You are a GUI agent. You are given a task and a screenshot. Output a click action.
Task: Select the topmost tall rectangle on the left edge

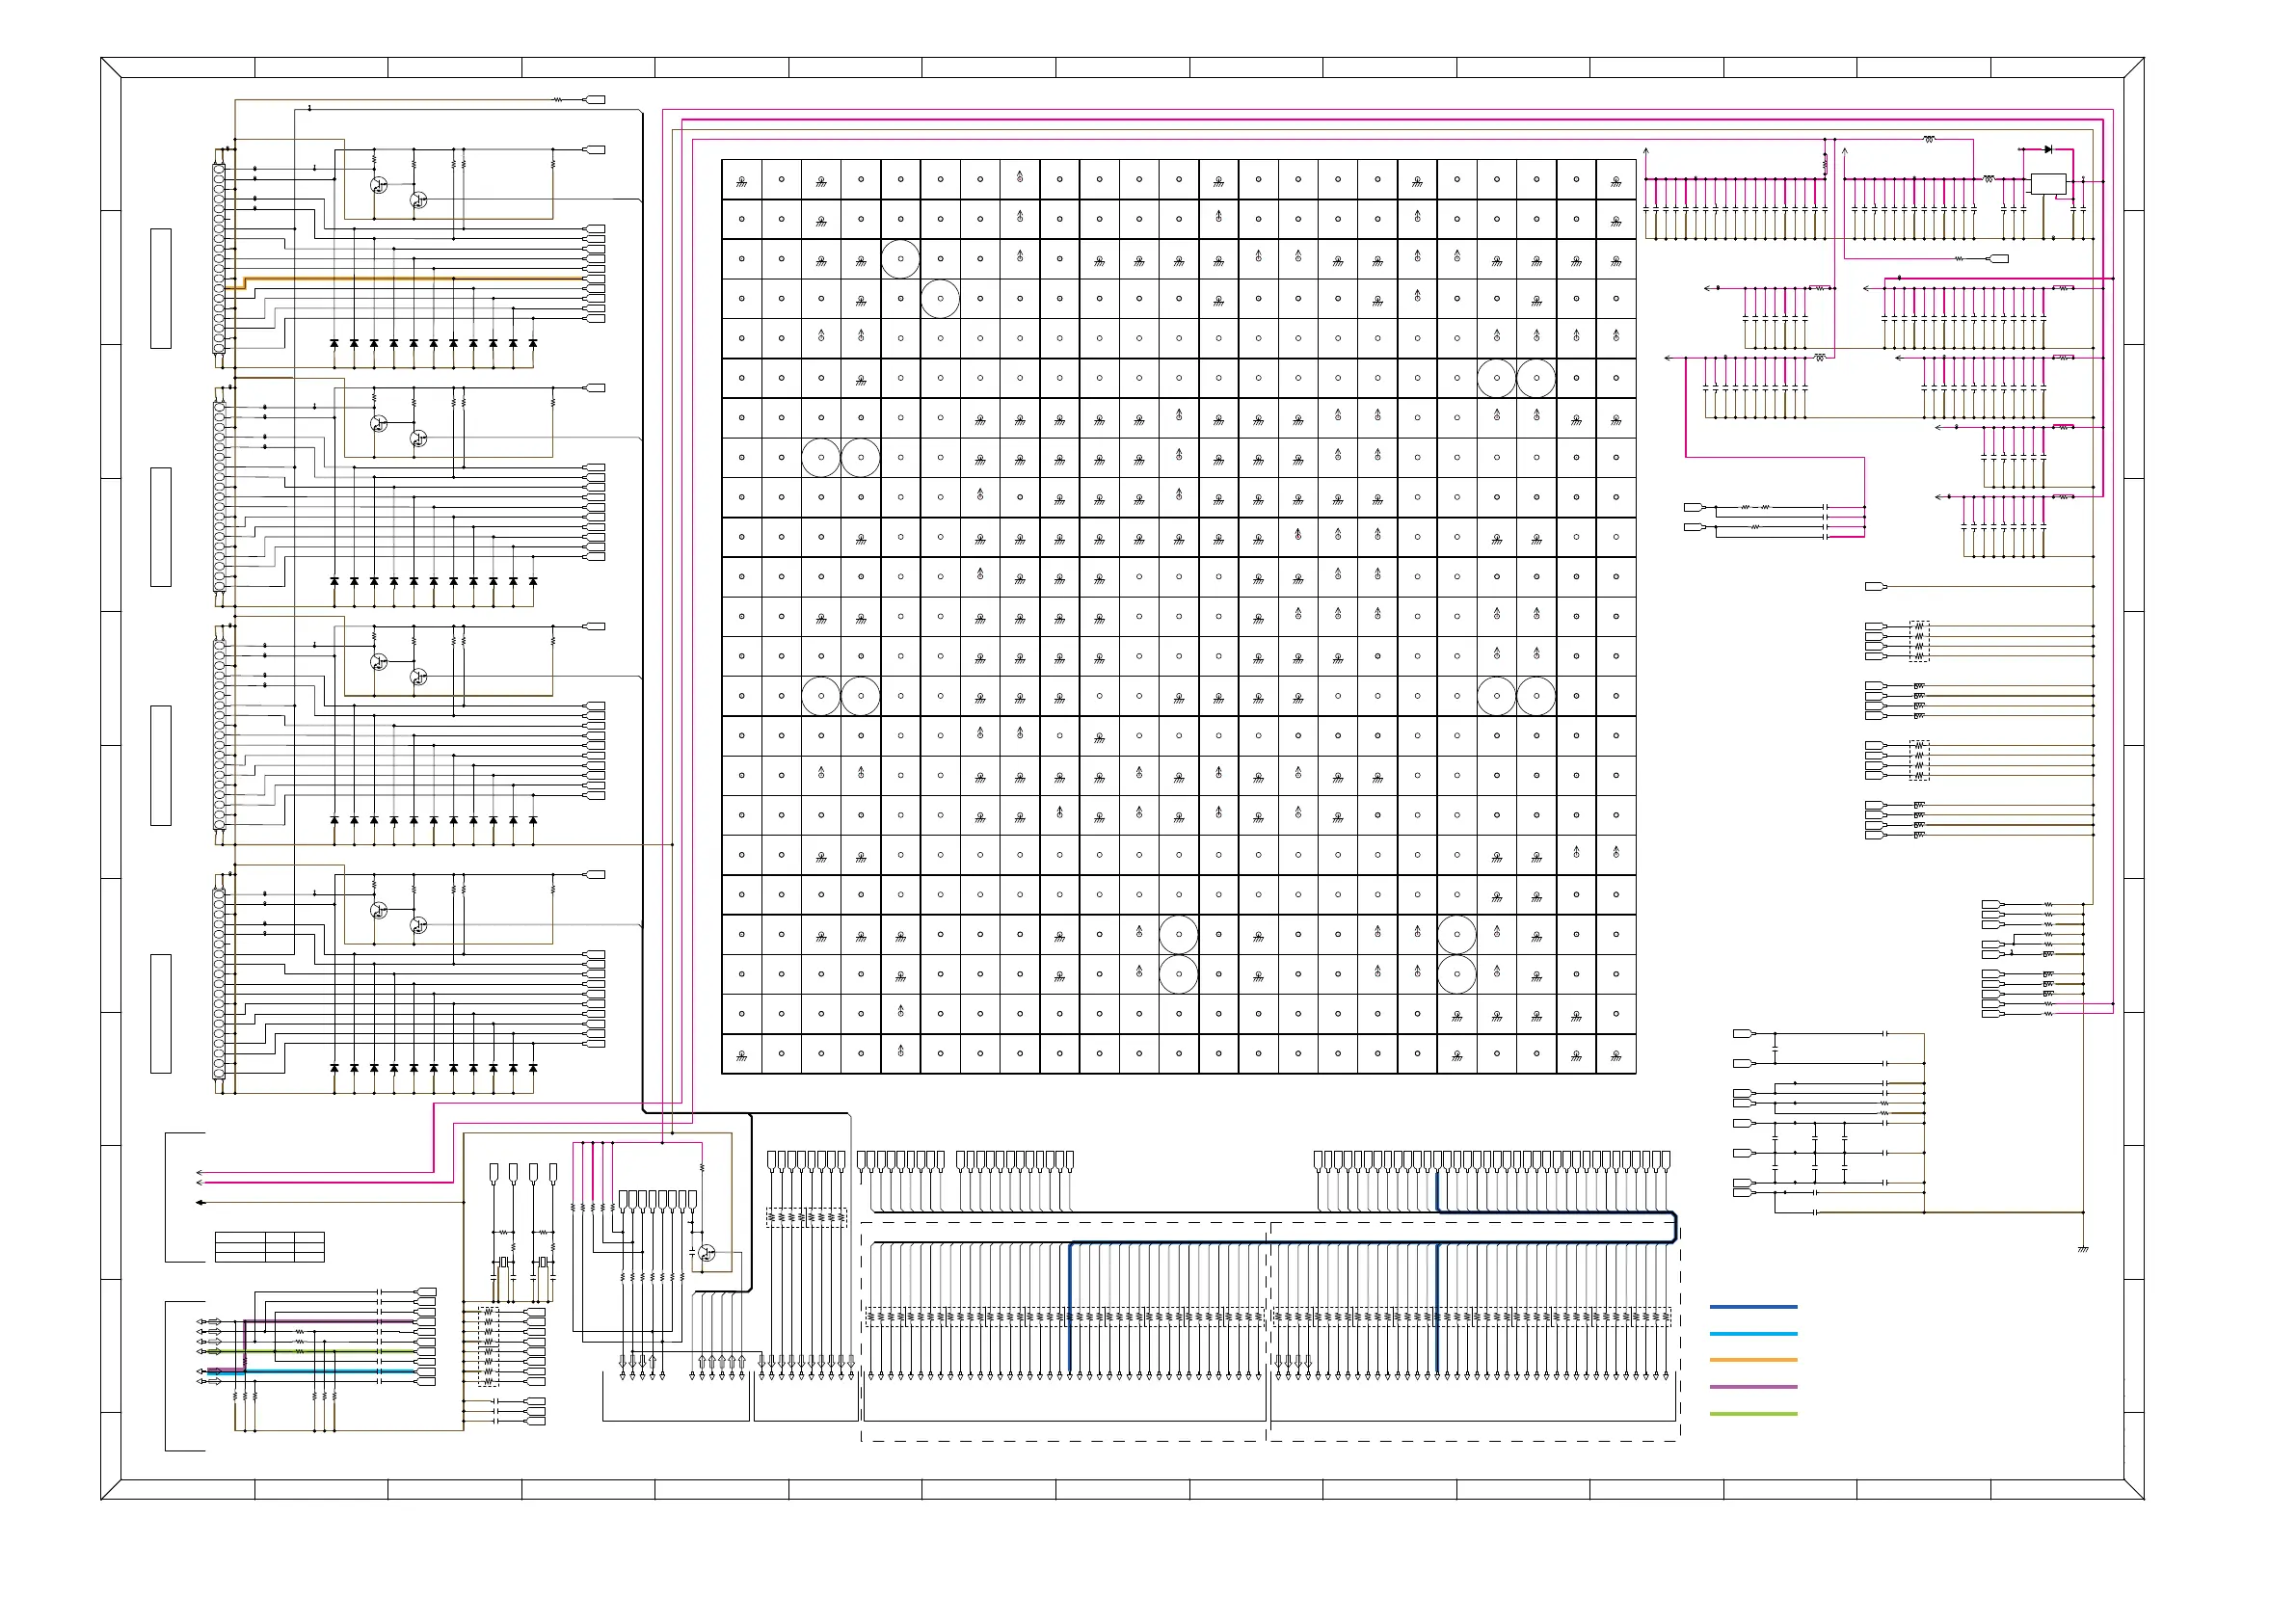pos(160,288)
